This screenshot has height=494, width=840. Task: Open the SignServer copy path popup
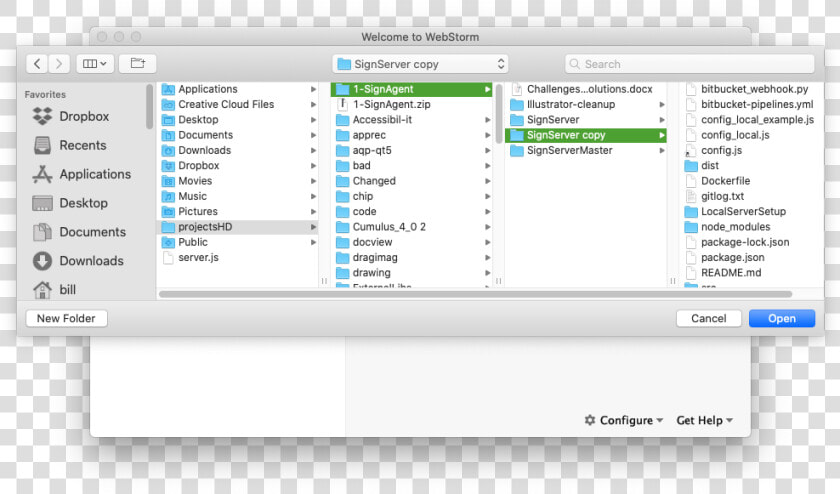coord(420,64)
